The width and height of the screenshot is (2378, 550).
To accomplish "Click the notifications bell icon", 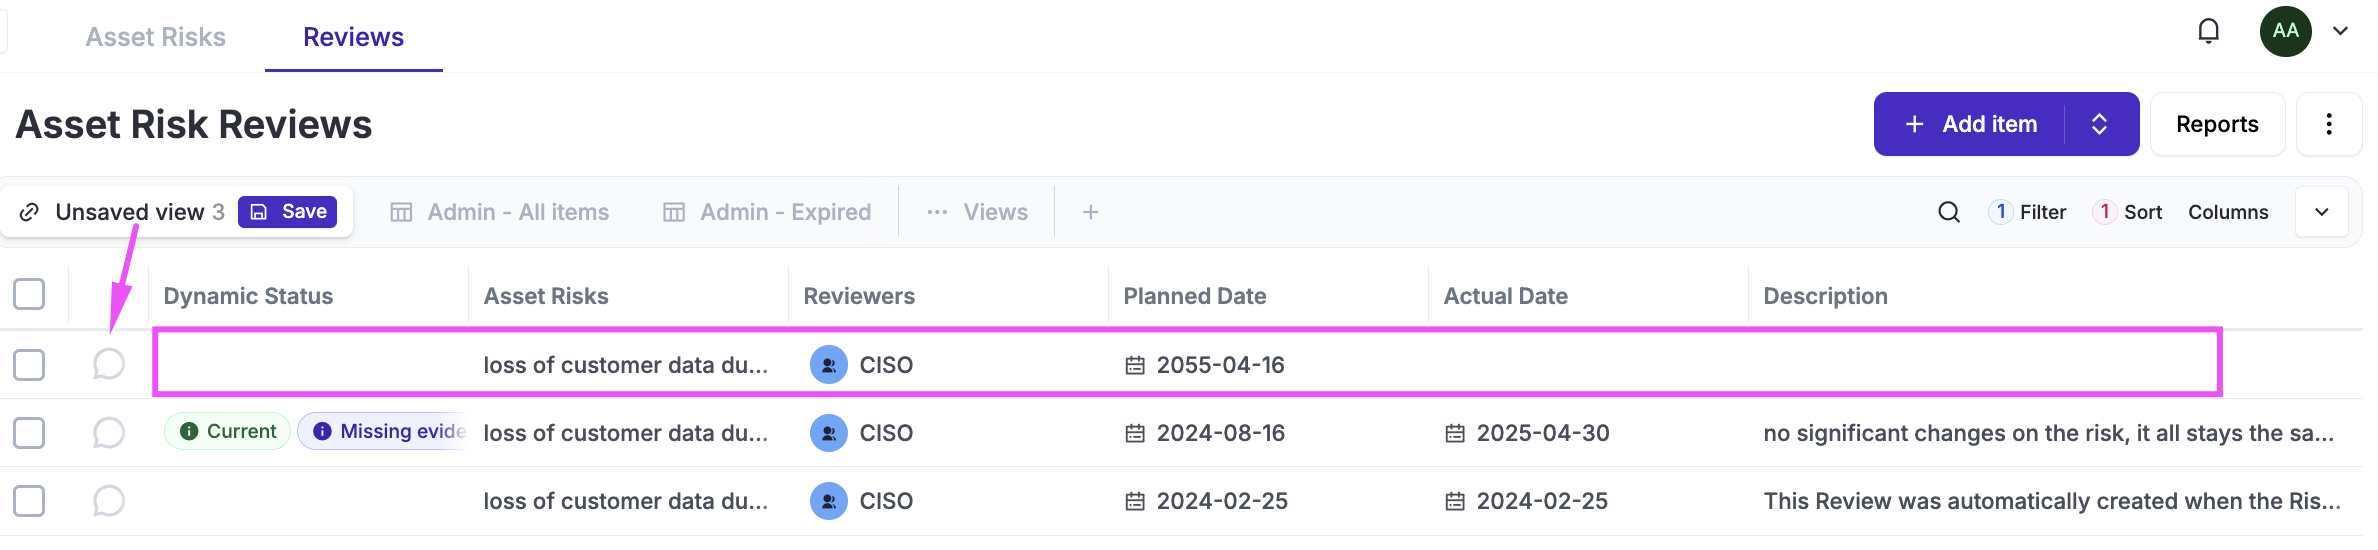I will [2208, 31].
